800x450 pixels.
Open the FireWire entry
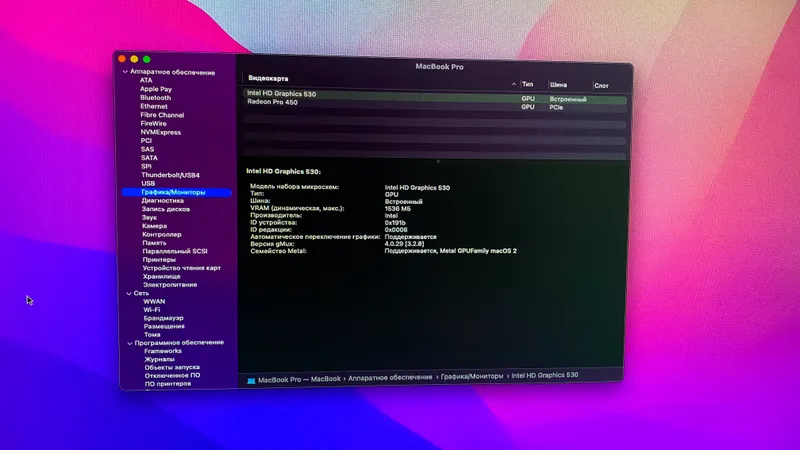coord(153,123)
